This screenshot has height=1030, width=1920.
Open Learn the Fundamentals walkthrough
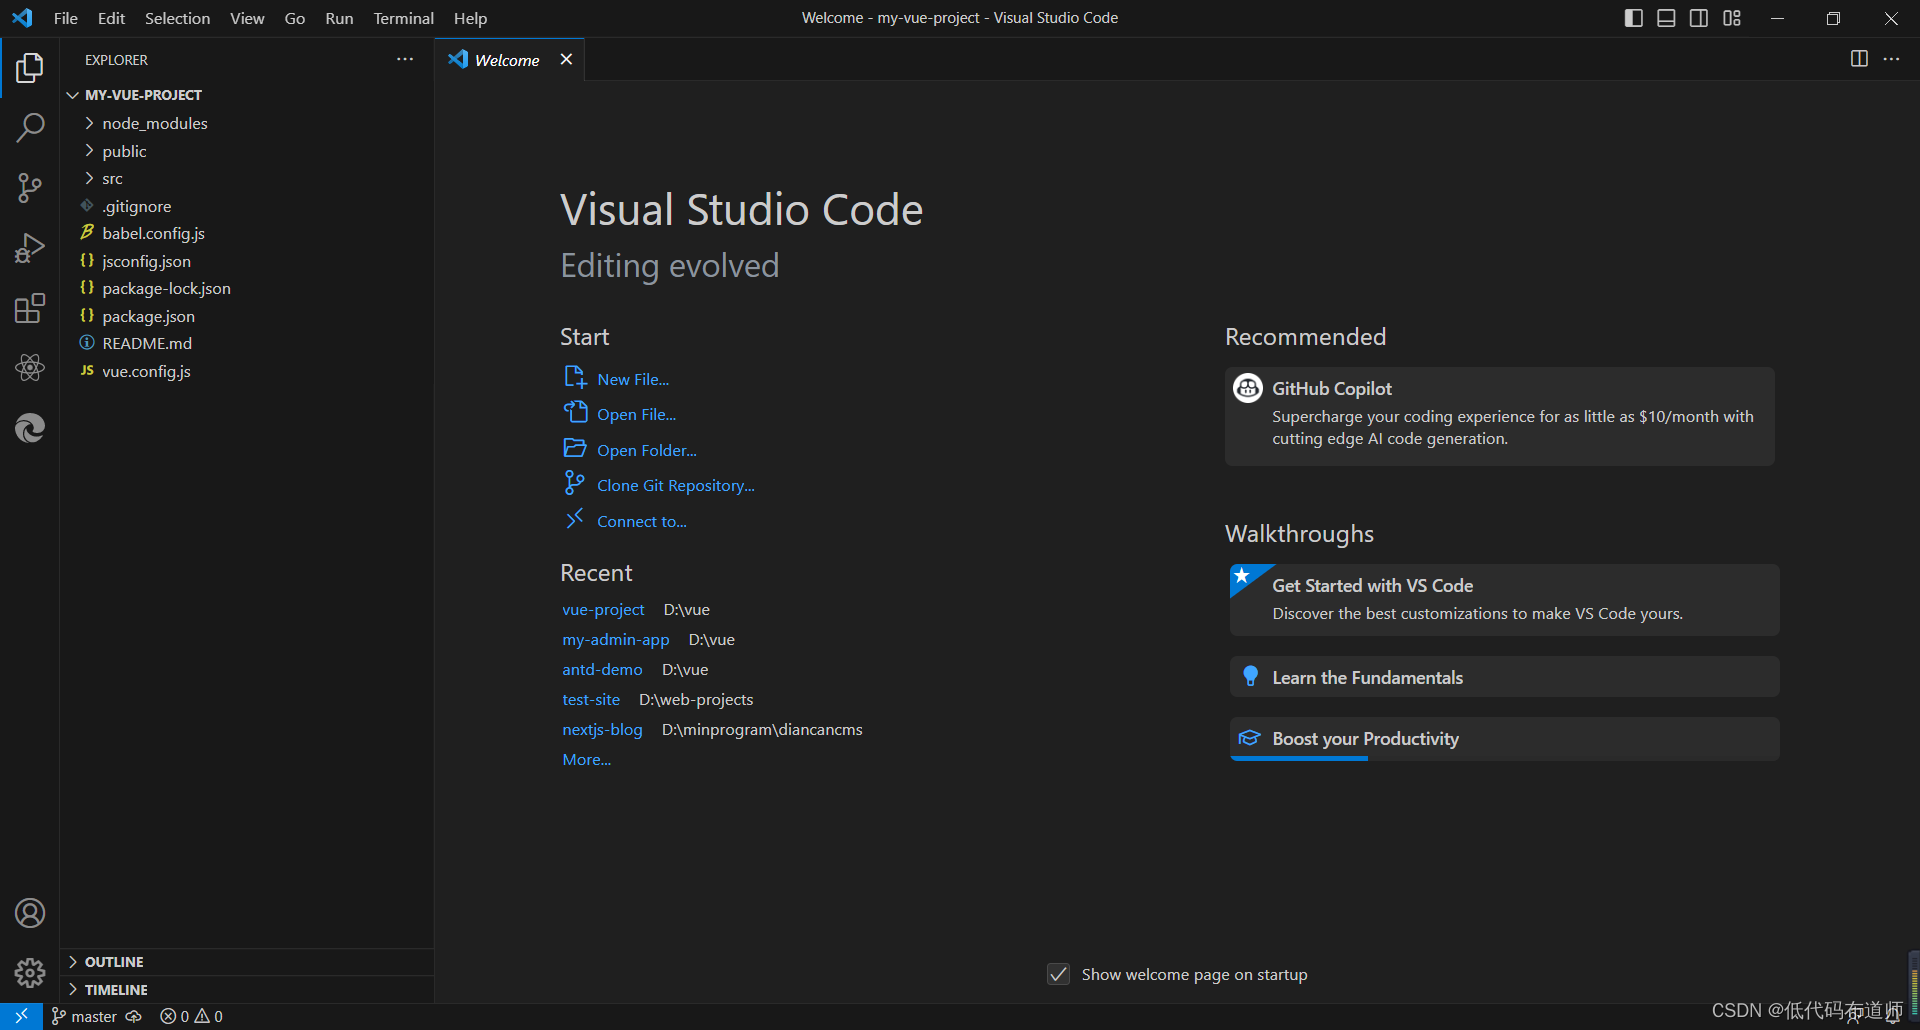1504,677
